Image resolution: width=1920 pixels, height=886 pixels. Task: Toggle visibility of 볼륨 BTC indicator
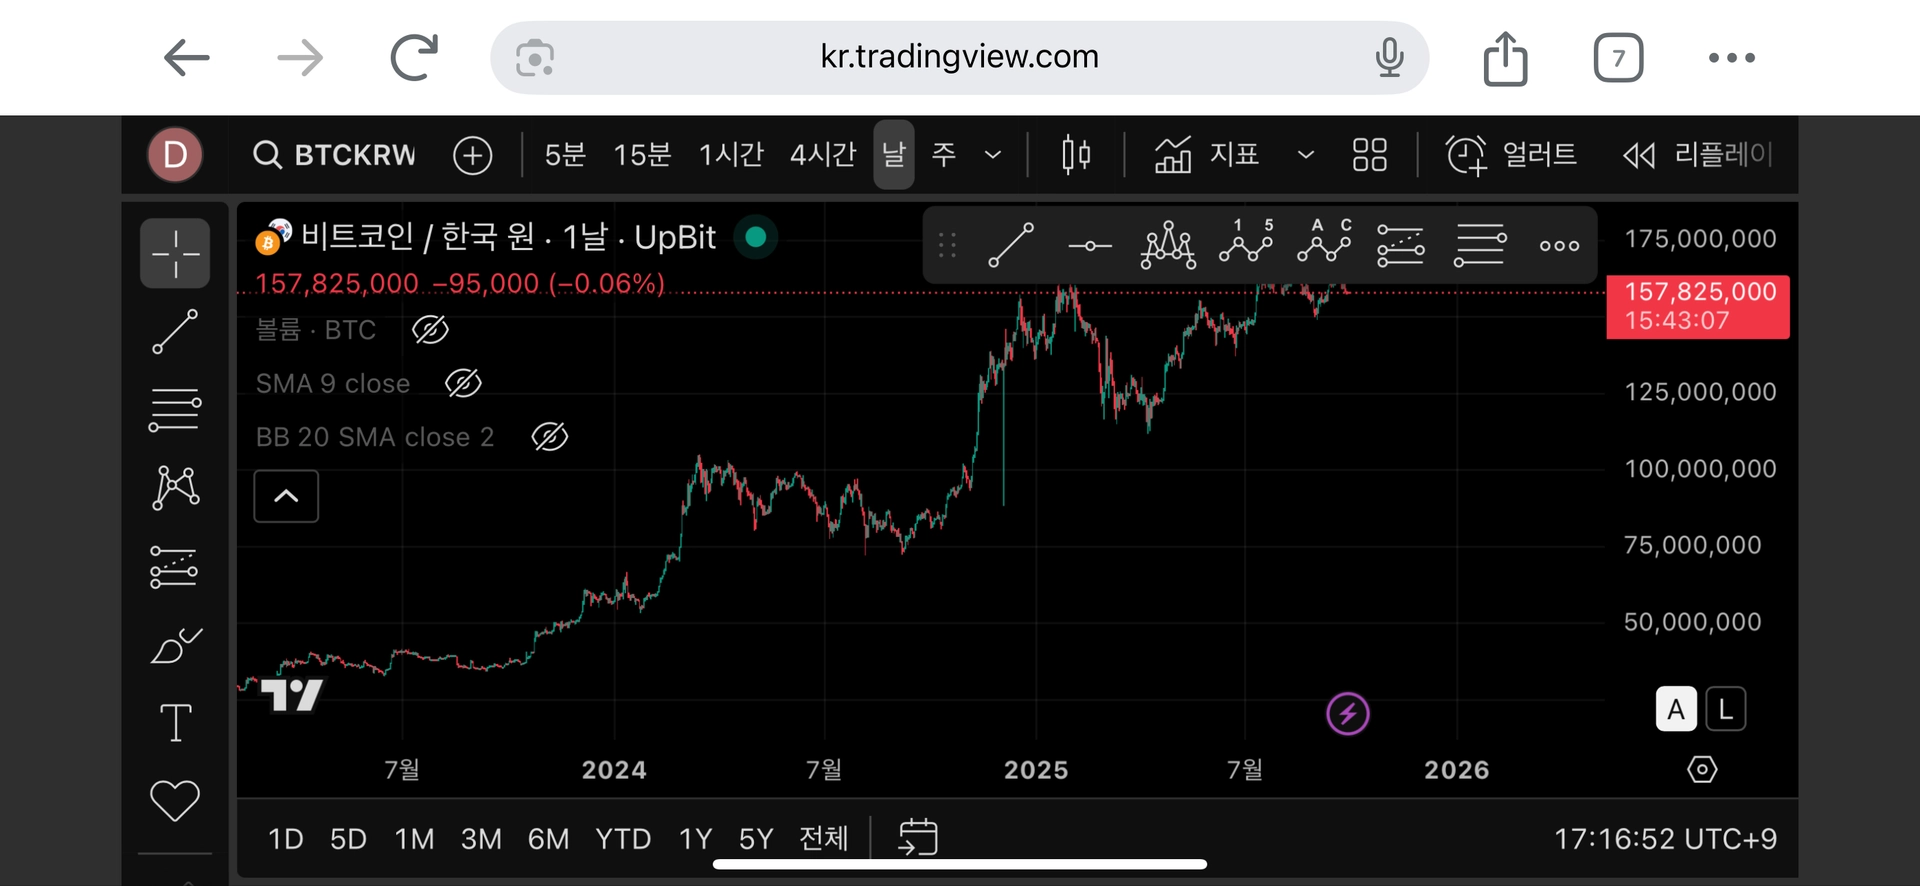[430, 329]
